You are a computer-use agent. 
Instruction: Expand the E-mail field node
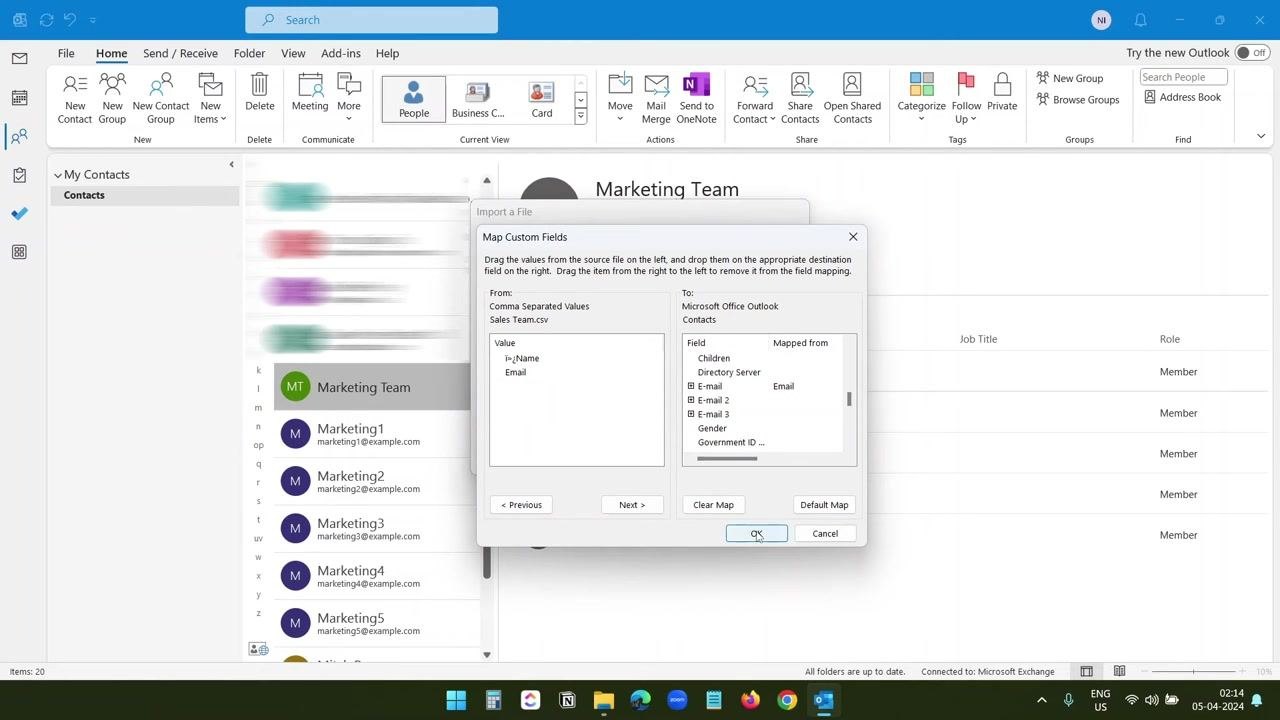[690, 386]
